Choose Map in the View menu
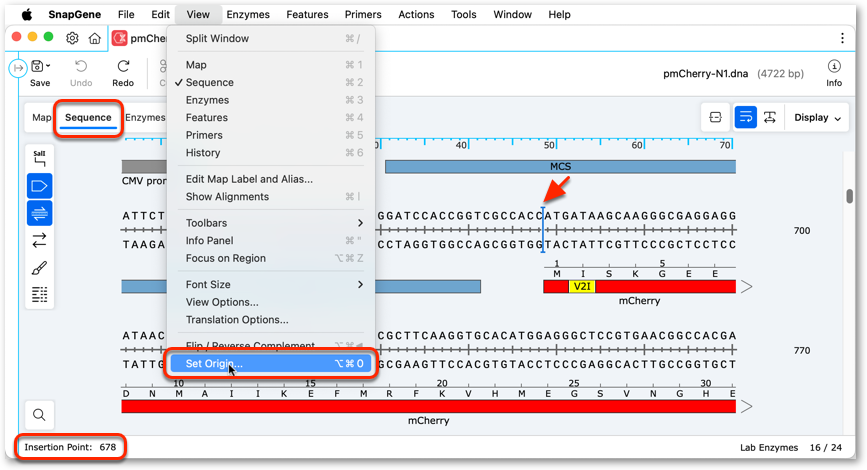The width and height of the screenshot is (867, 470). tap(271, 65)
